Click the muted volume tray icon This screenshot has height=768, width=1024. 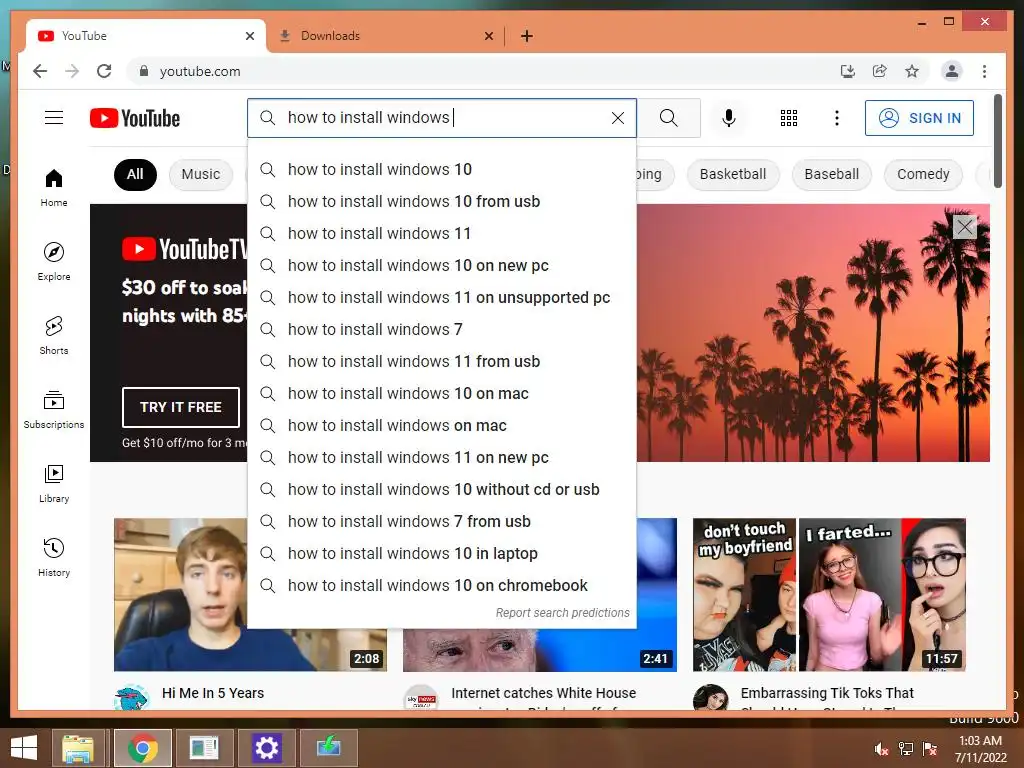click(x=881, y=749)
